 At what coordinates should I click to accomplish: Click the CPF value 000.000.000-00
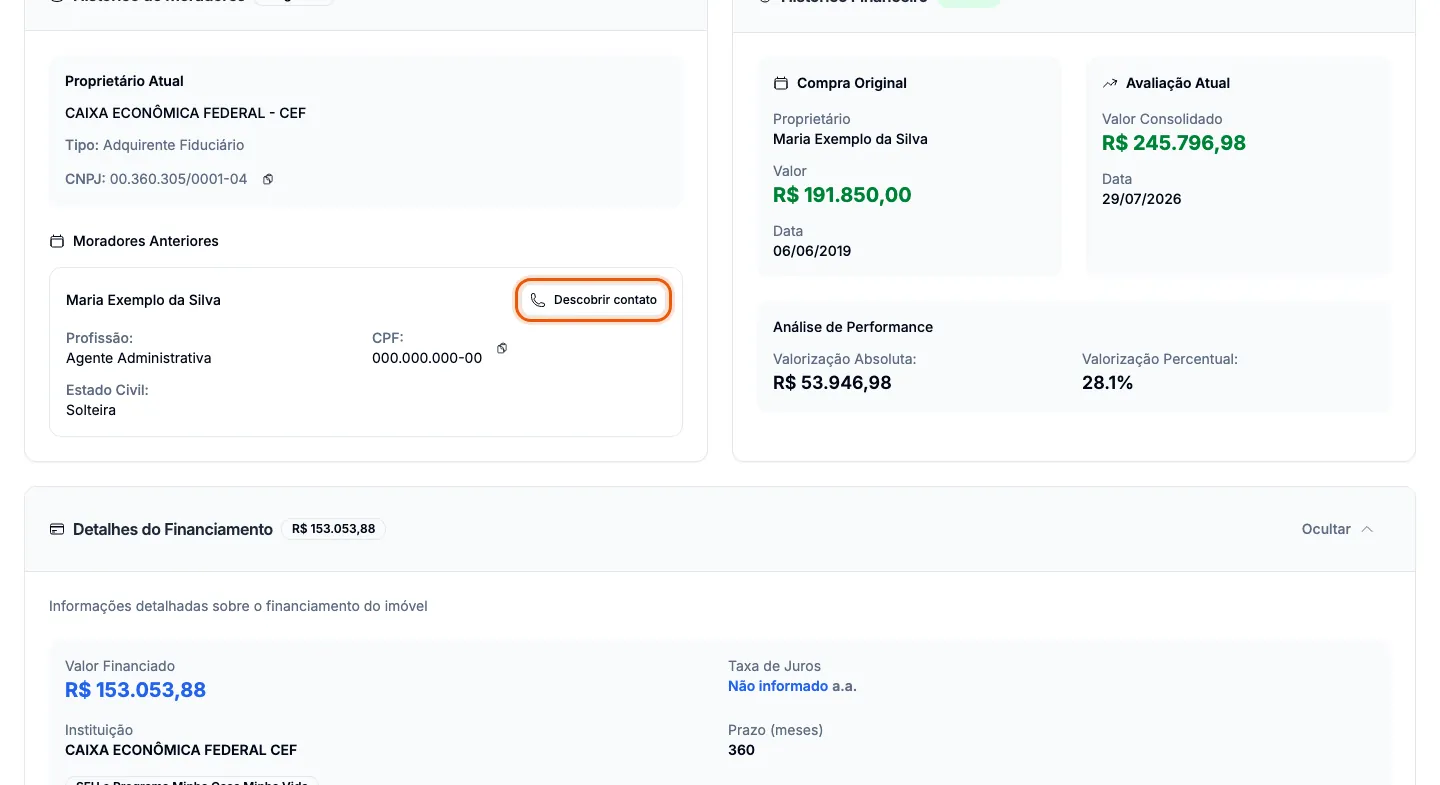pyautogui.click(x=427, y=358)
